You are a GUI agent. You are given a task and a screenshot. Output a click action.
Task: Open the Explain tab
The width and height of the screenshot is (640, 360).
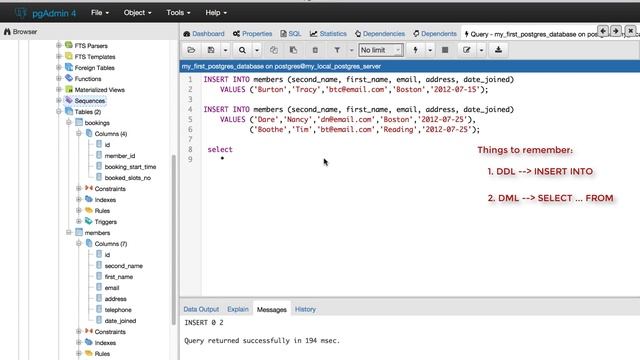pyautogui.click(x=238, y=309)
